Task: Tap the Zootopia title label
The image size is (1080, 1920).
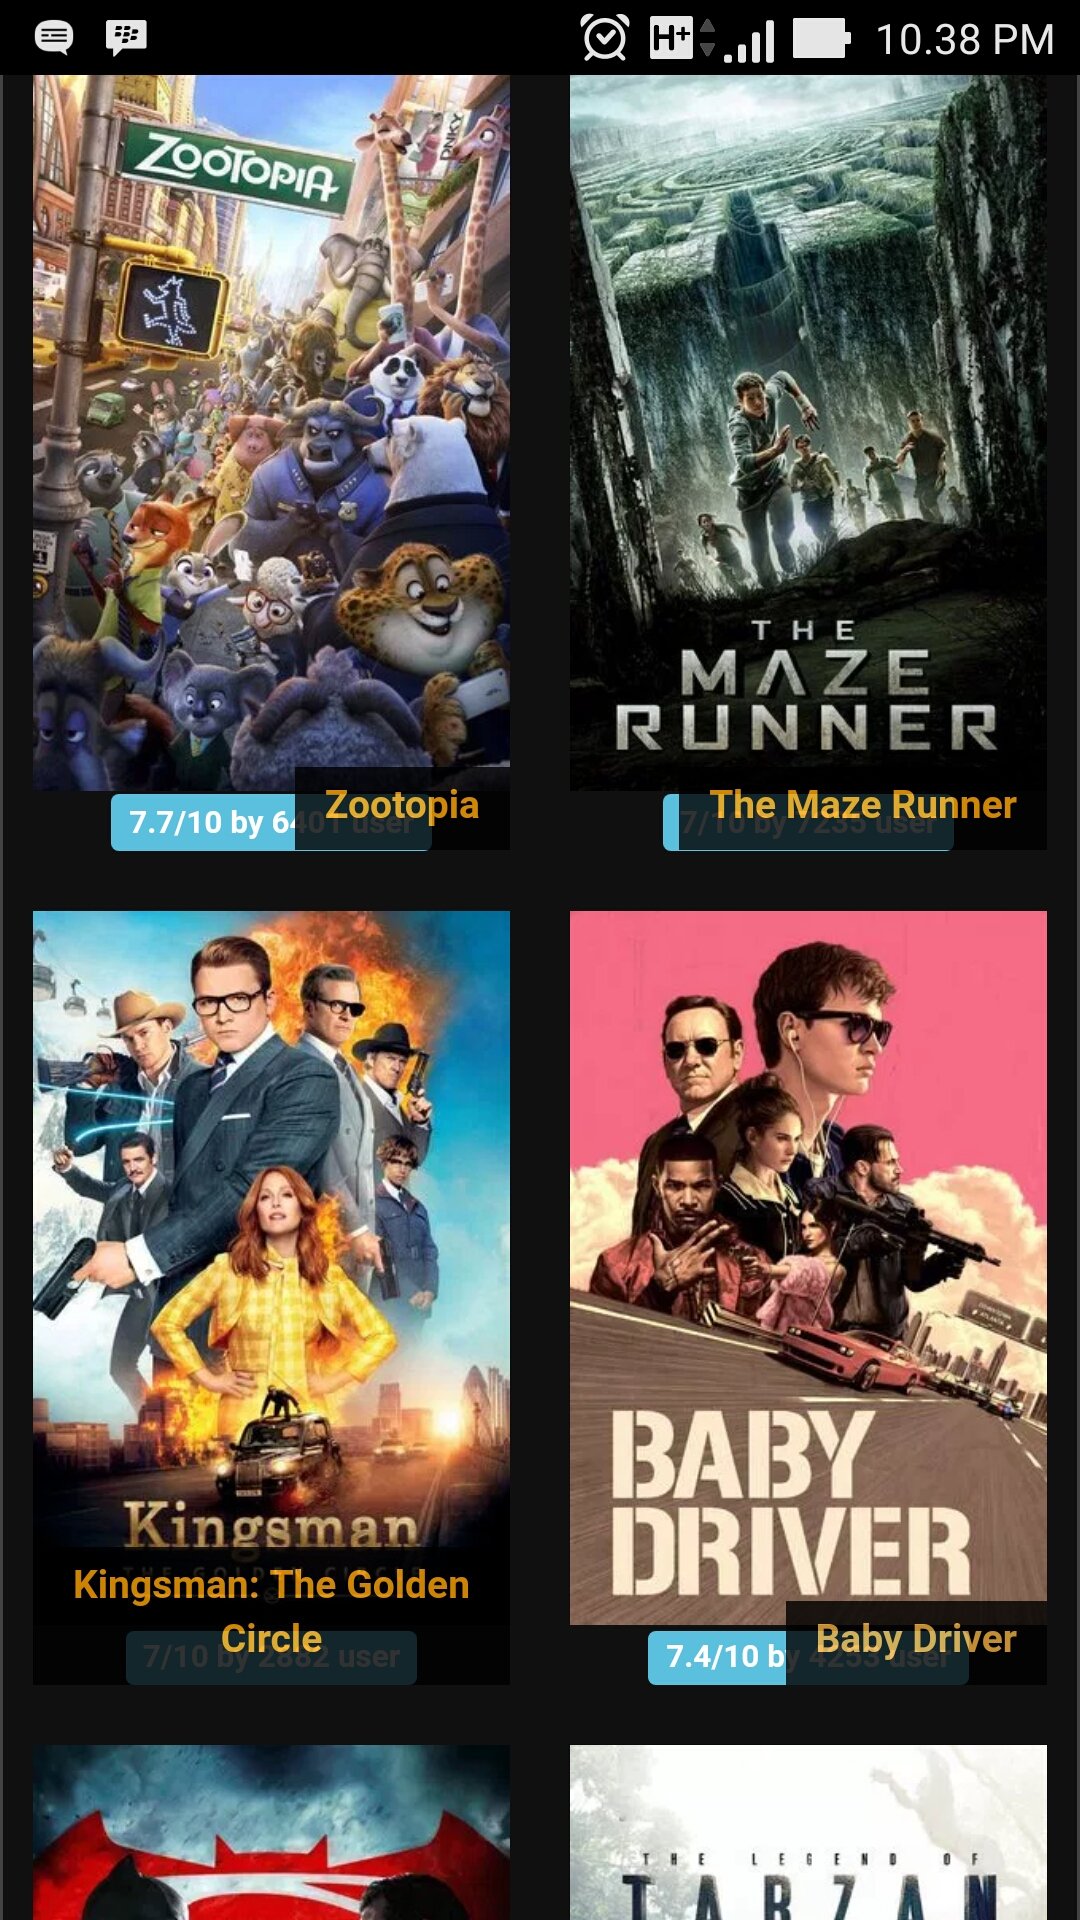Action: 402,806
